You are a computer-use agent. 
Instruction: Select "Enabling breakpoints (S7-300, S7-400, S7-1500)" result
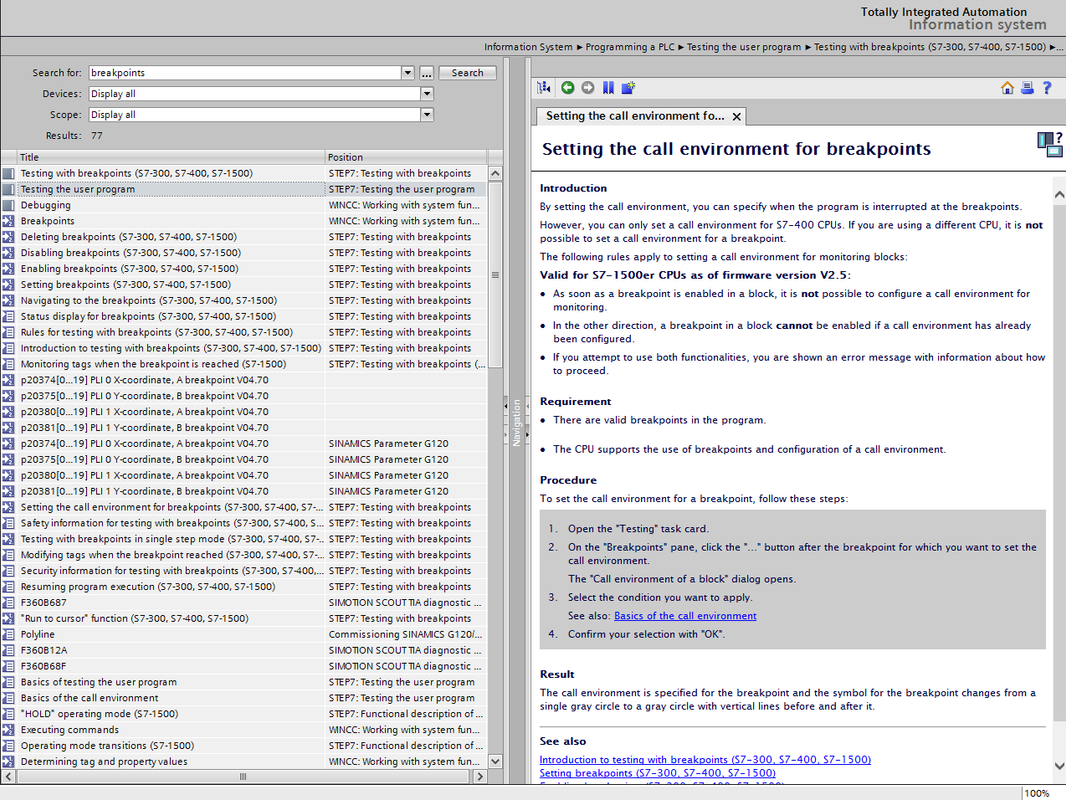(x=245, y=268)
